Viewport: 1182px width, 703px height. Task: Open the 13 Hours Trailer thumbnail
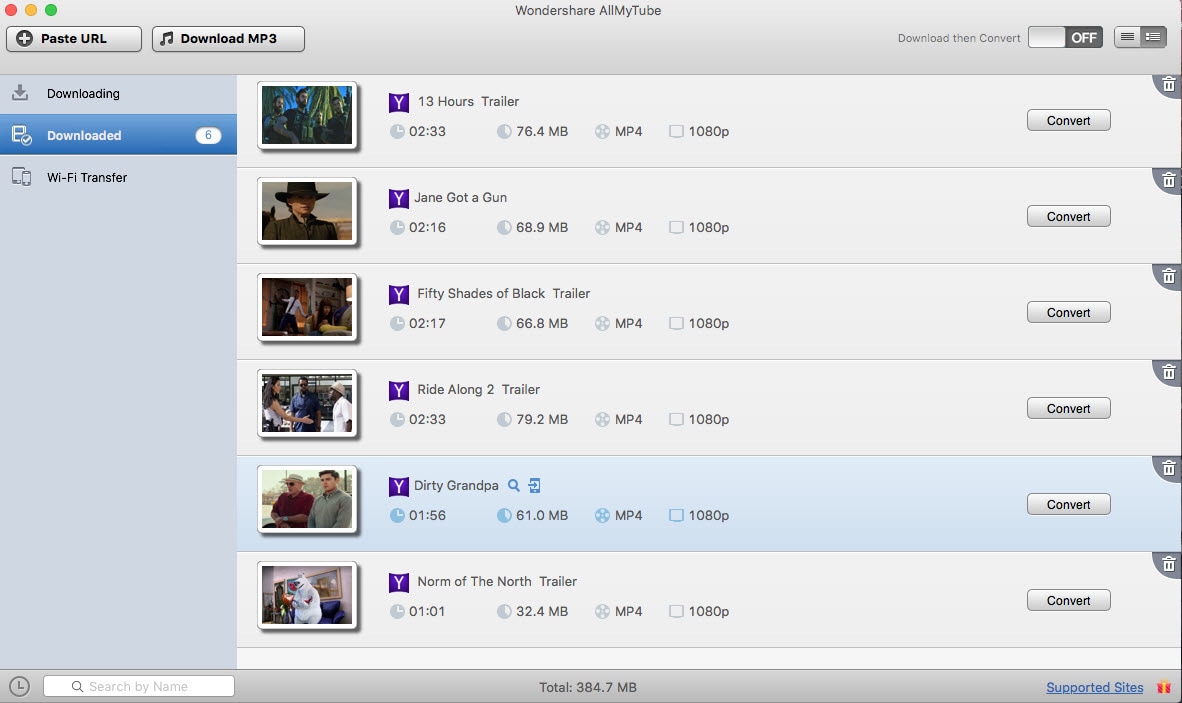pyautogui.click(x=307, y=115)
